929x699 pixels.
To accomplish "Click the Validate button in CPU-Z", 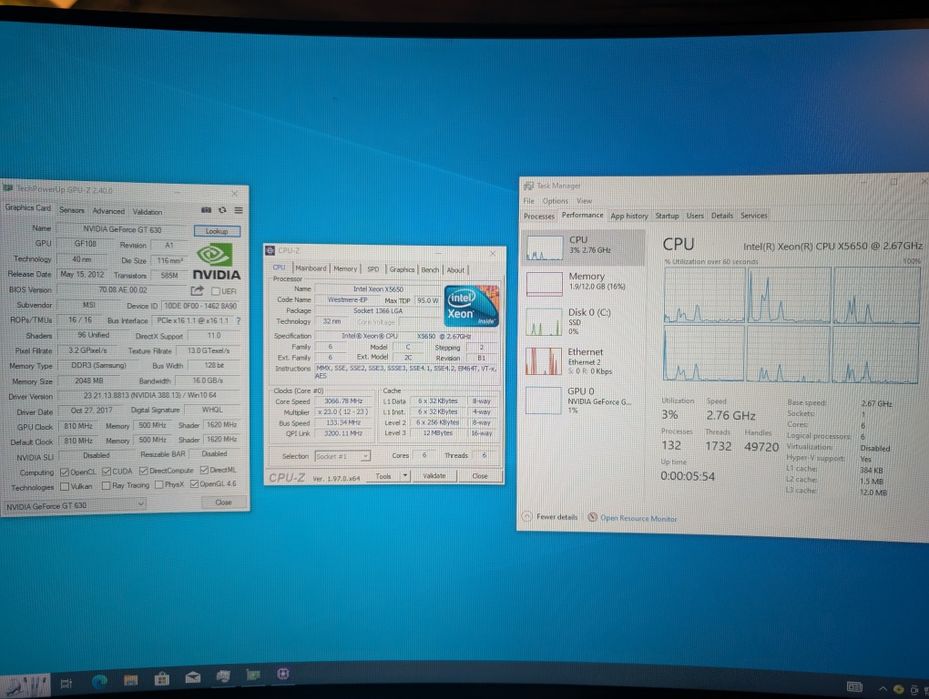I will point(434,476).
